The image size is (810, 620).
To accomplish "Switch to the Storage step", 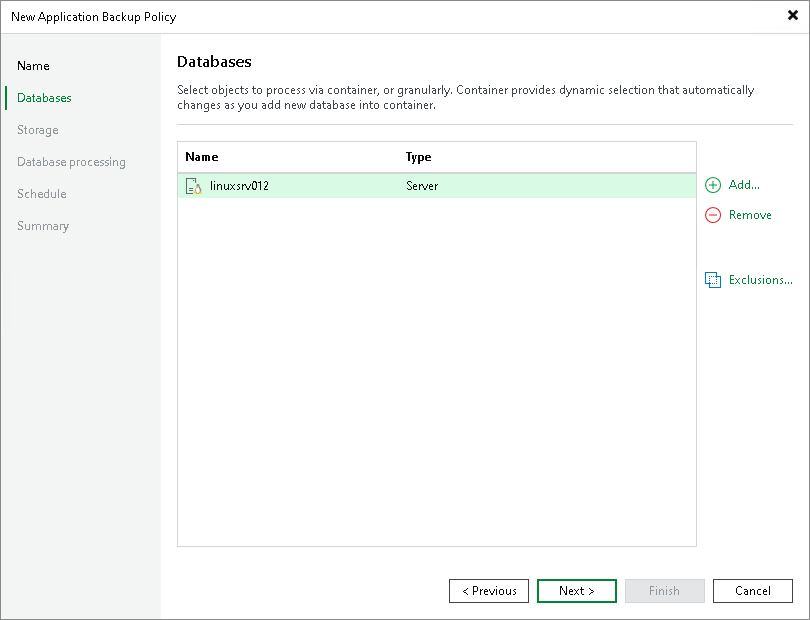I will (38, 129).
